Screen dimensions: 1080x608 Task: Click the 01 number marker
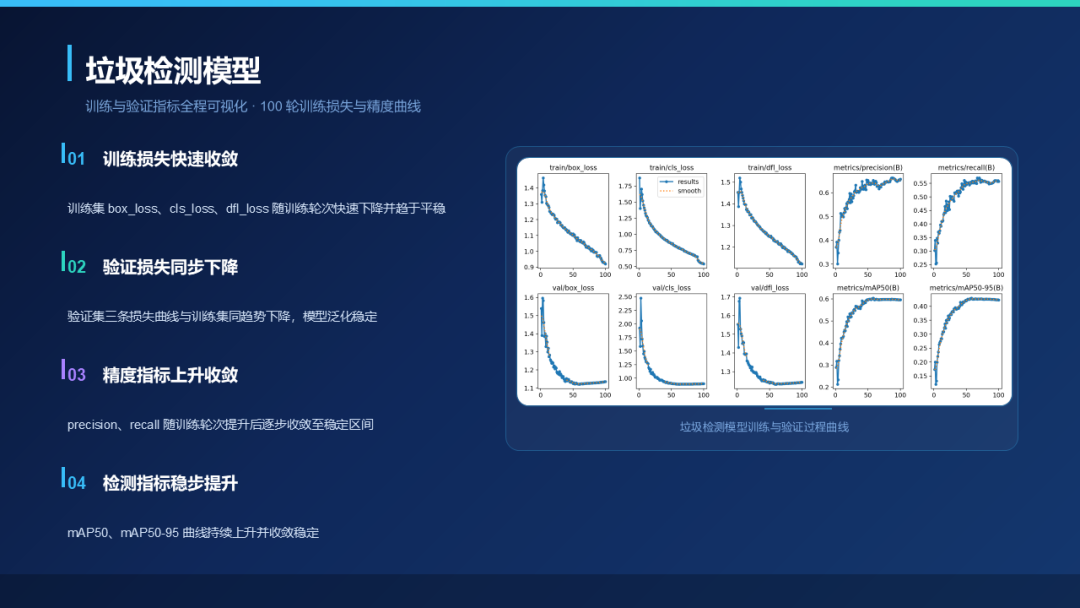(76, 159)
